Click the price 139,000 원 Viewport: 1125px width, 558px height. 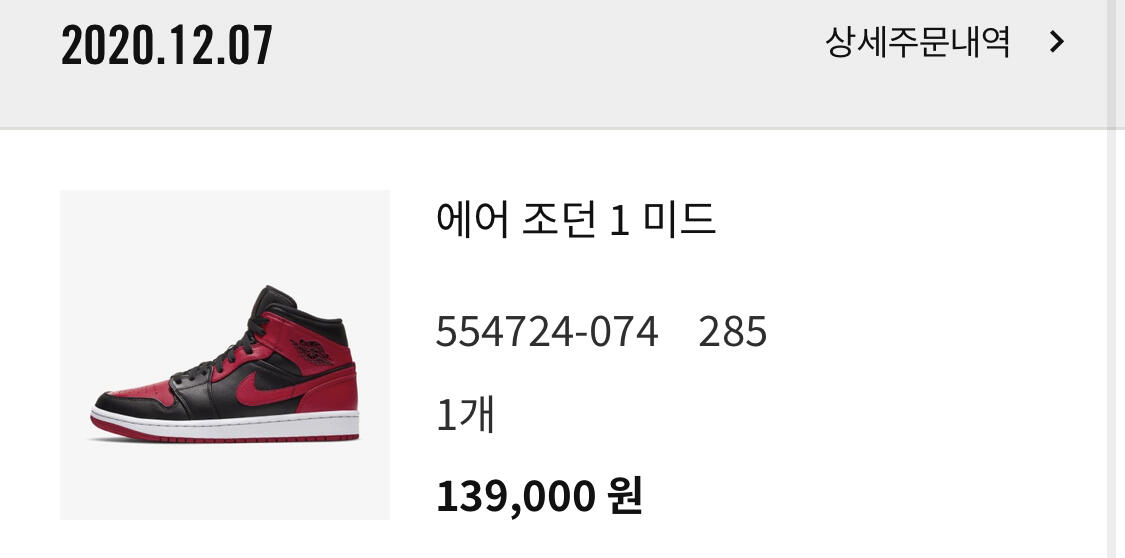539,496
